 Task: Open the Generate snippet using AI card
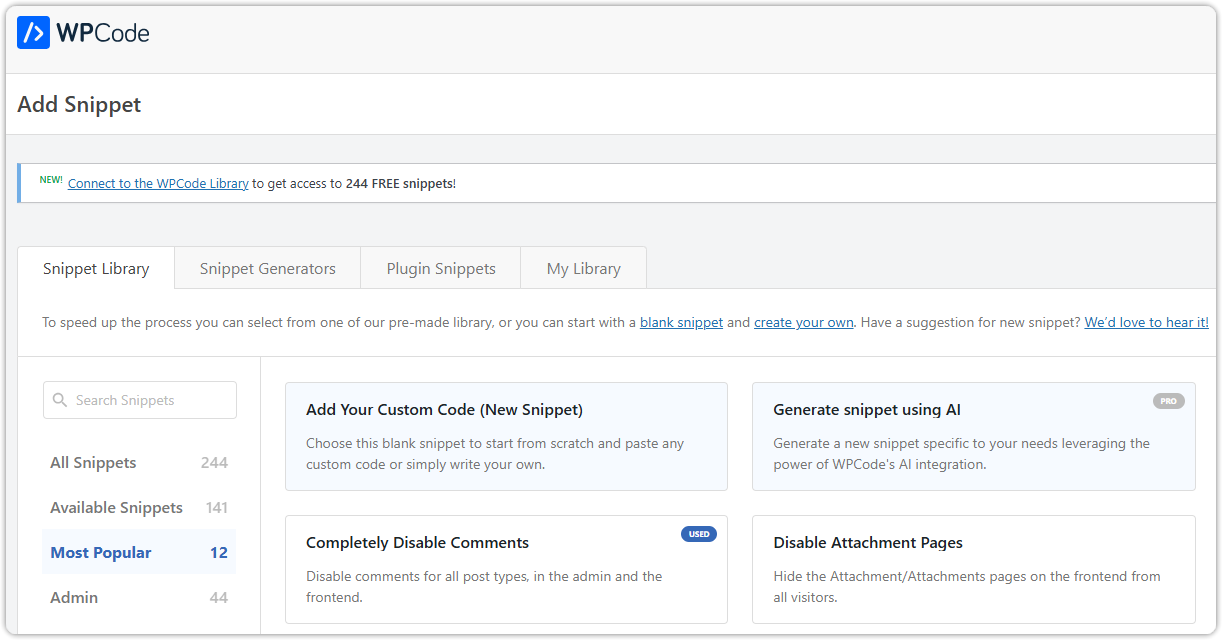(974, 436)
